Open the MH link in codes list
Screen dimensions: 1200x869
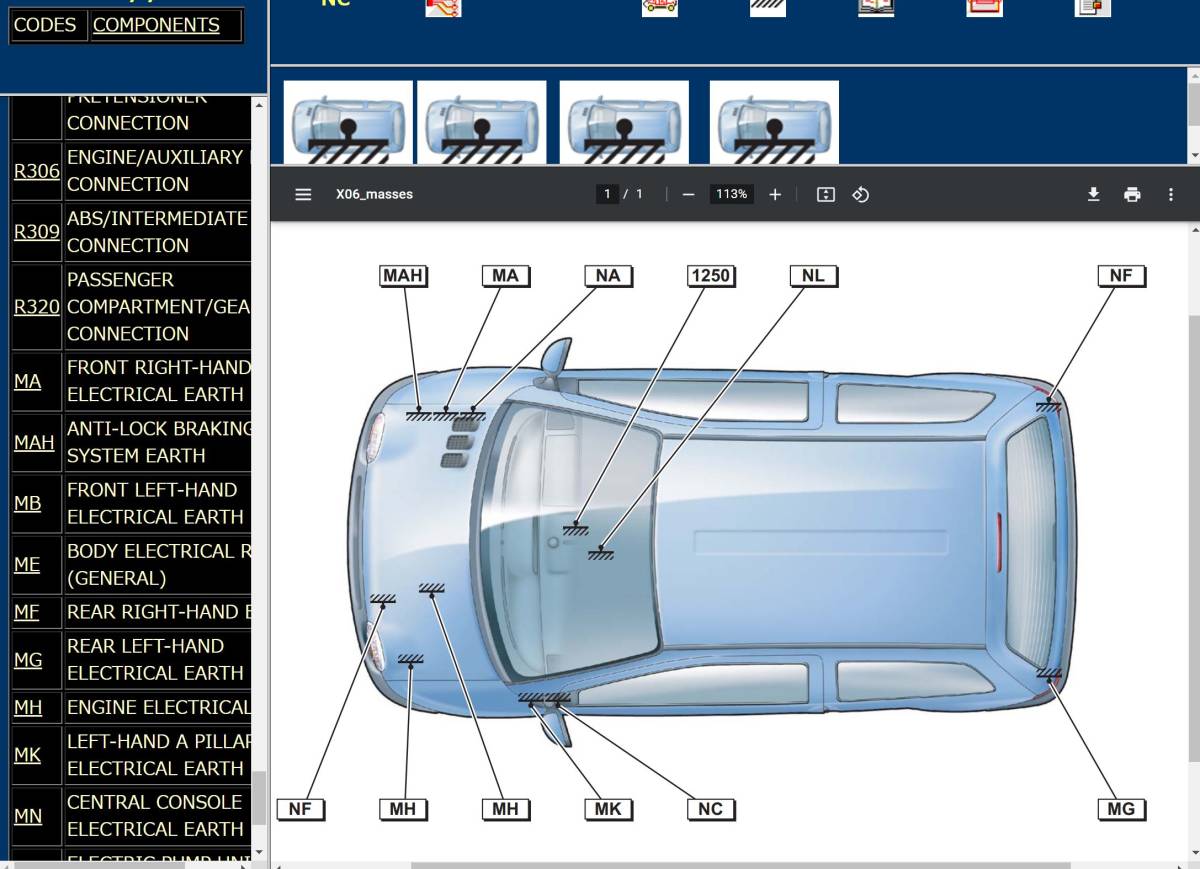(x=28, y=707)
